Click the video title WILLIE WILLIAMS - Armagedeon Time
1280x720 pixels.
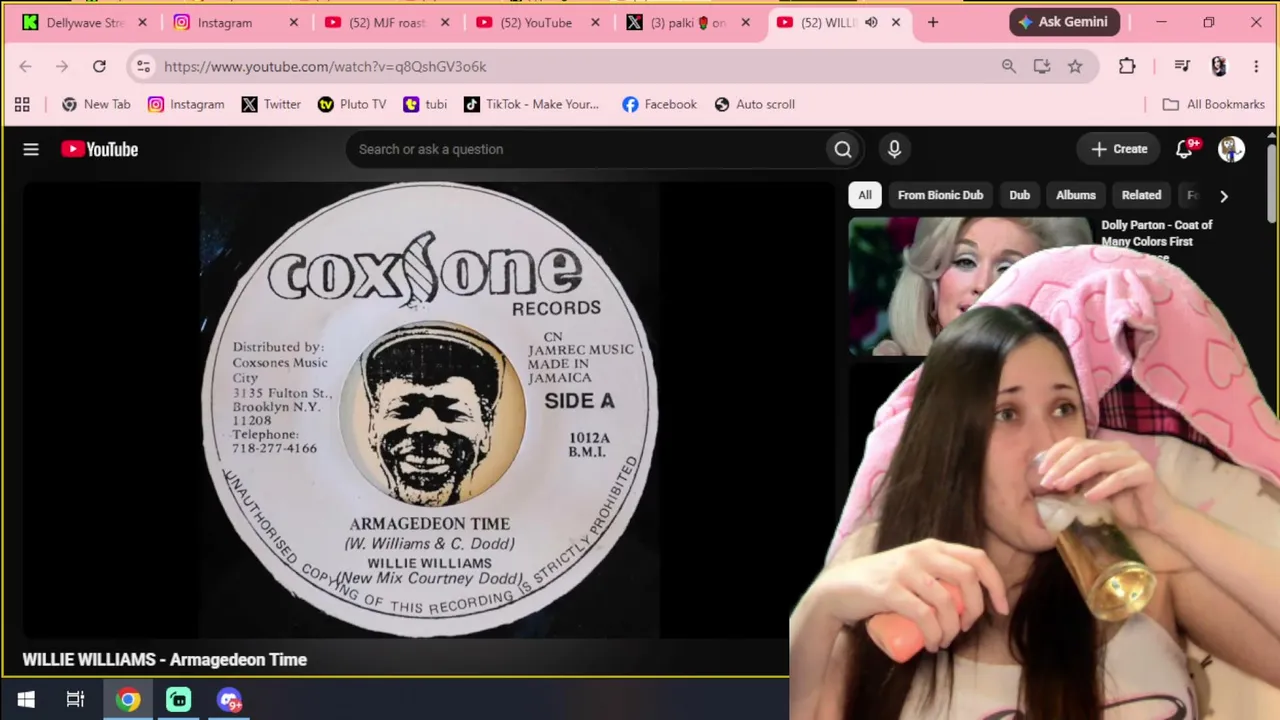click(165, 660)
